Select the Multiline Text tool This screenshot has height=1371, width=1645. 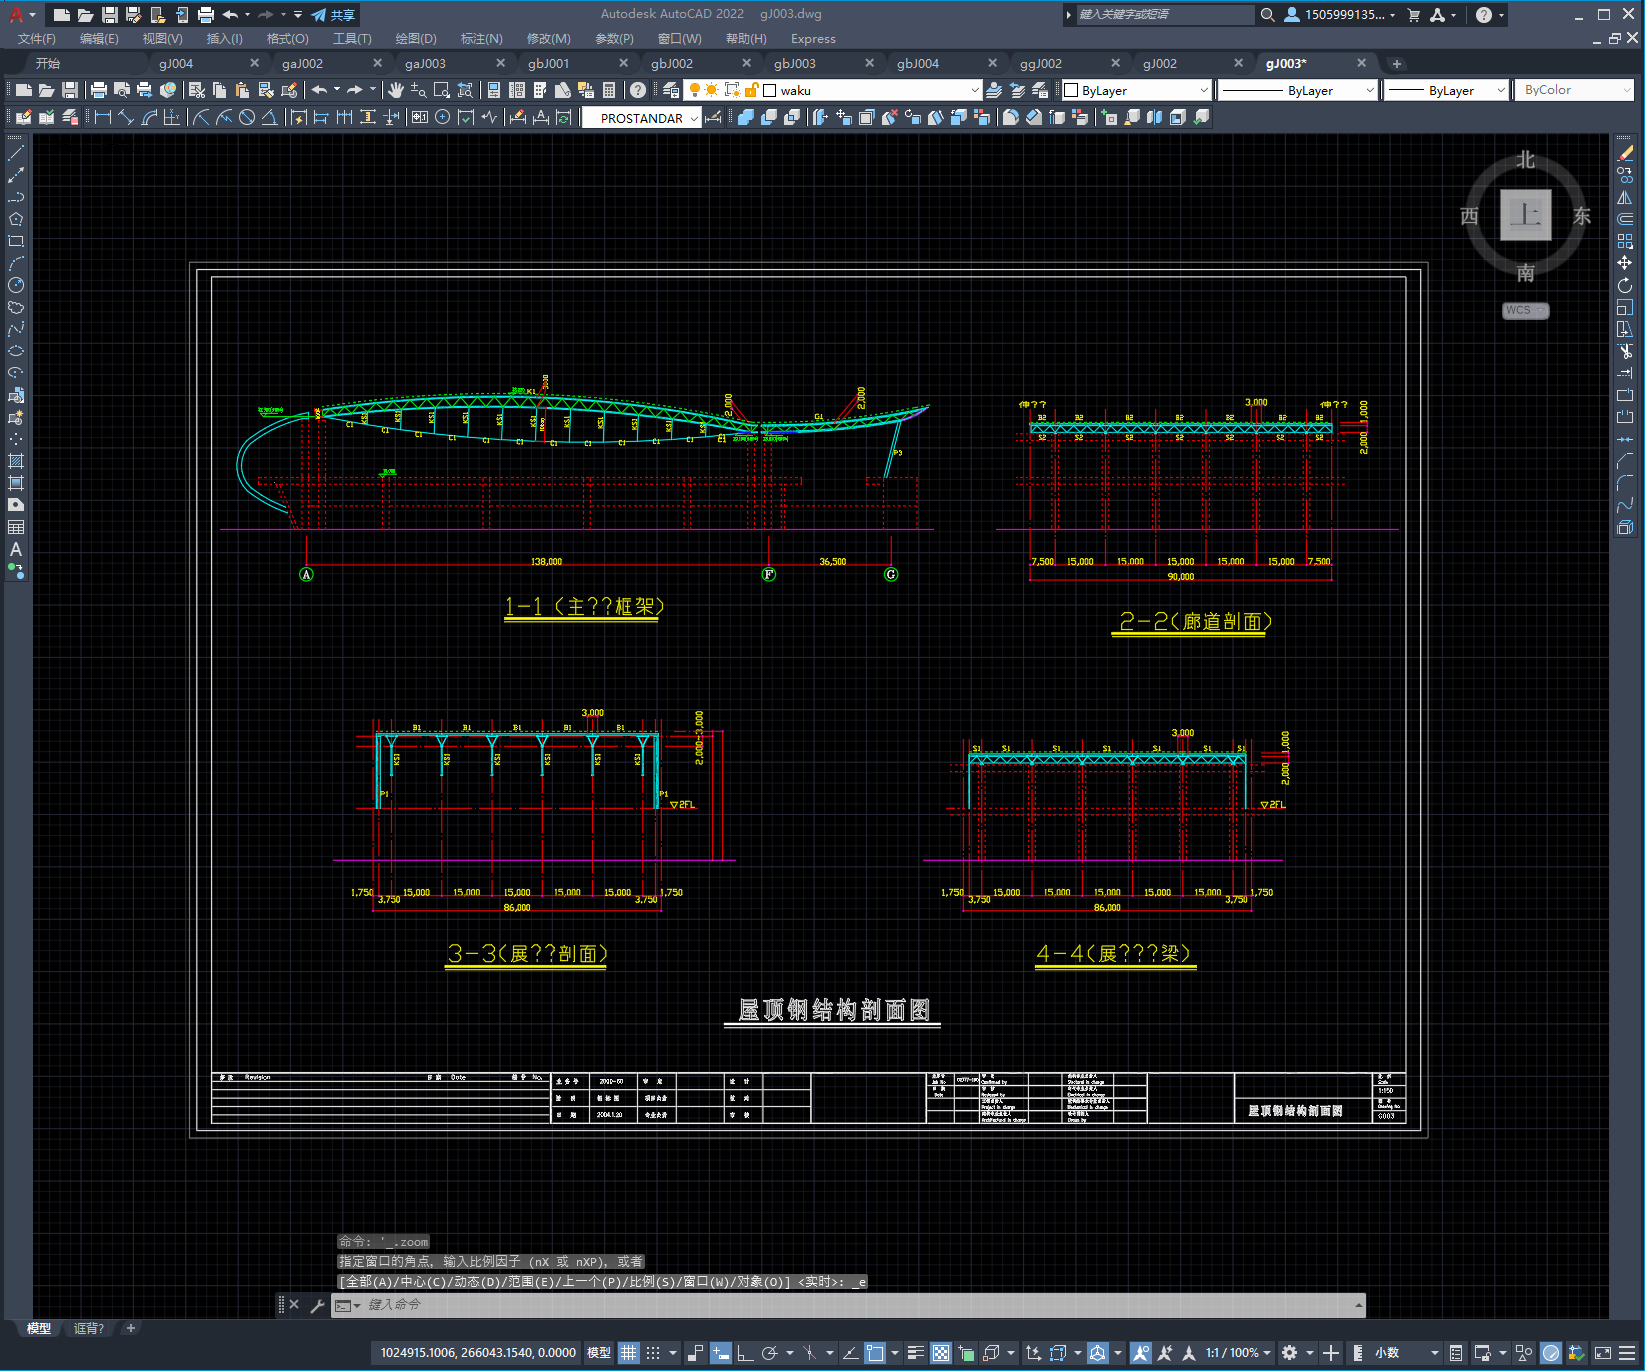[16, 549]
